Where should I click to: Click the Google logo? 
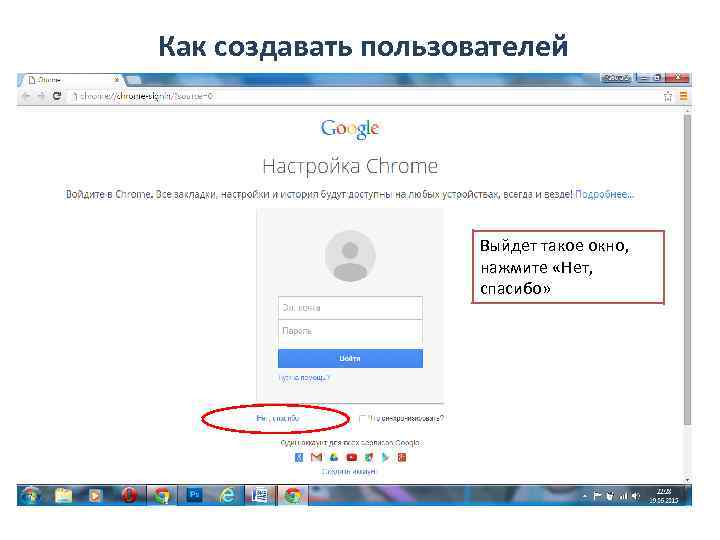pos(350,129)
